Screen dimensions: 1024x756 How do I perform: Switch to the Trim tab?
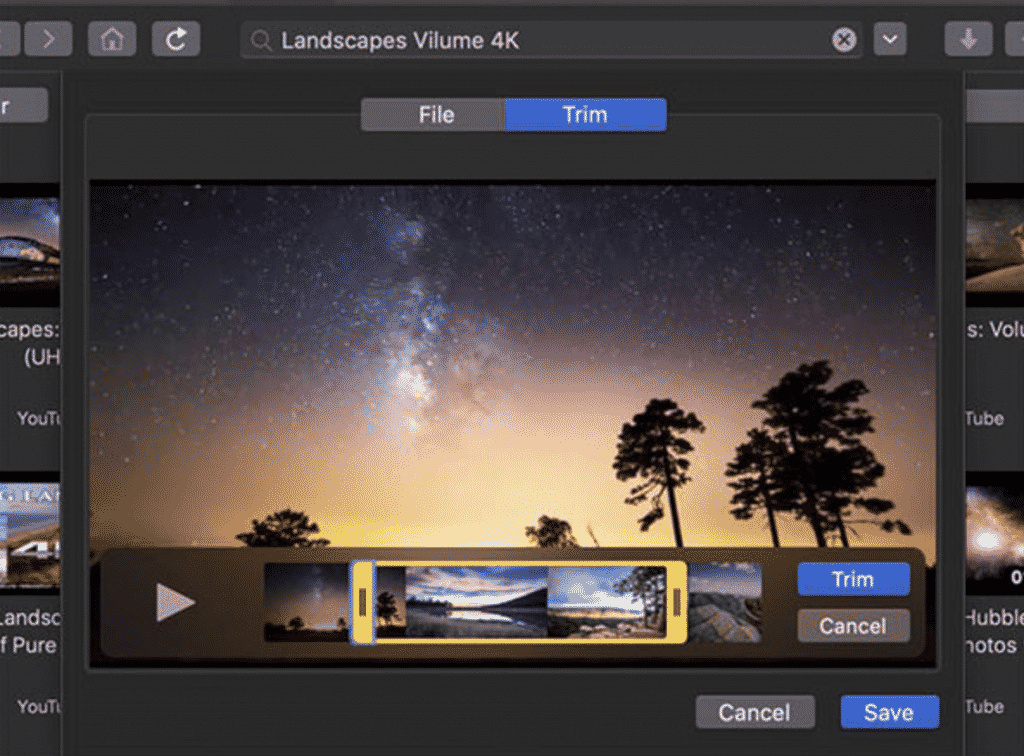point(586,114)
